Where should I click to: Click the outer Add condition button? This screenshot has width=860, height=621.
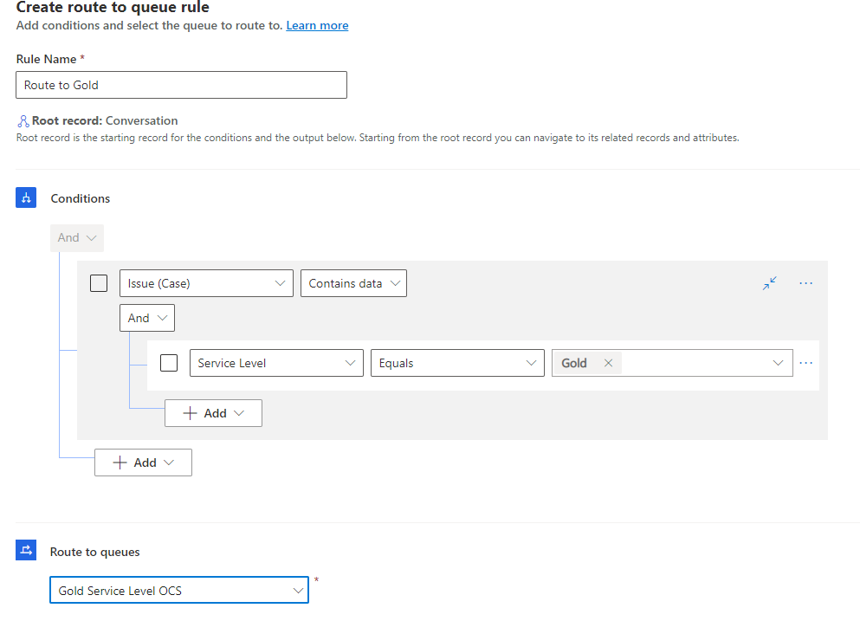pyautogui.click(x=143, y=462)
